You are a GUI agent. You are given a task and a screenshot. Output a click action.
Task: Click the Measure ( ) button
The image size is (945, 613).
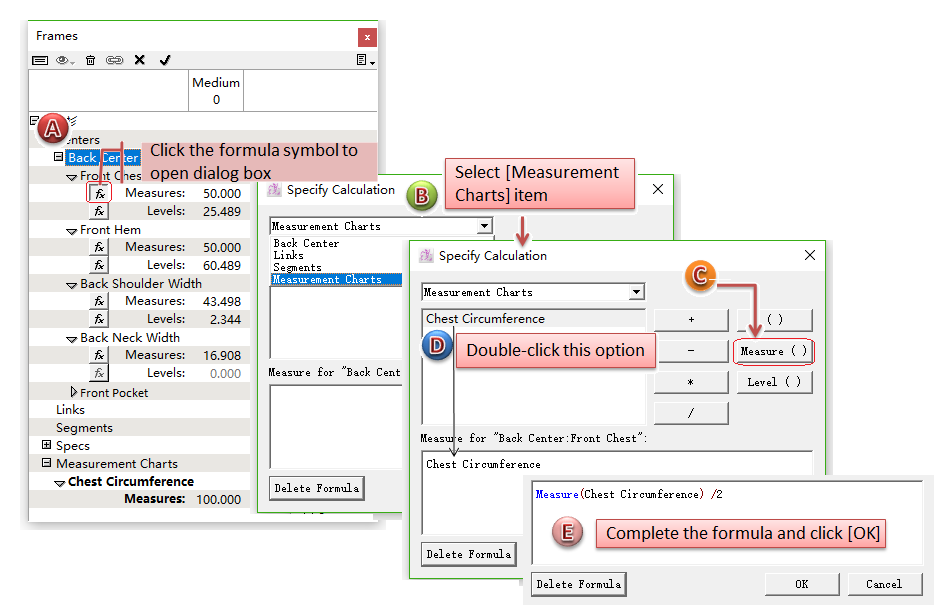pos(774,351)
